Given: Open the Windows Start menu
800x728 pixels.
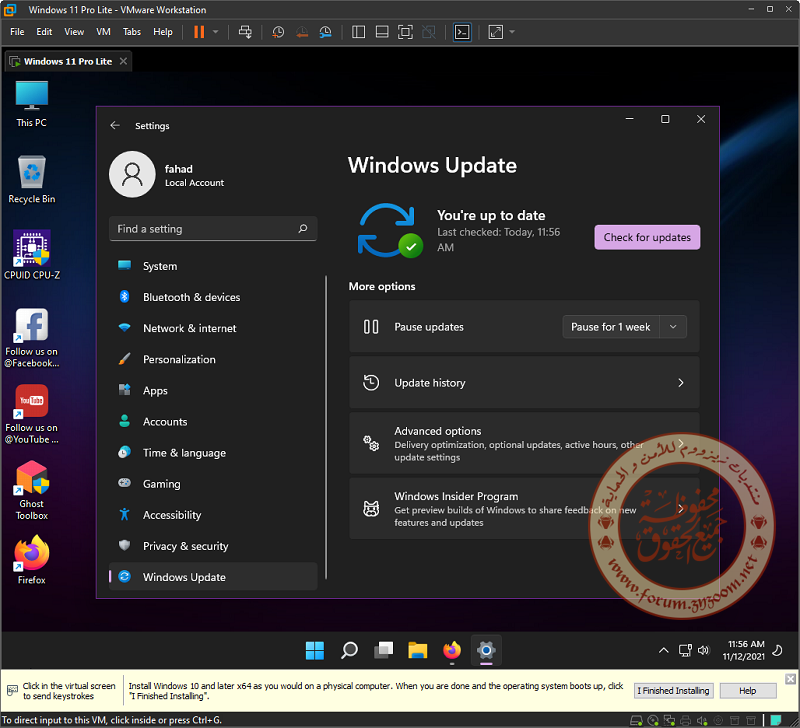Looking at the screenshot, I should [315, 650].
